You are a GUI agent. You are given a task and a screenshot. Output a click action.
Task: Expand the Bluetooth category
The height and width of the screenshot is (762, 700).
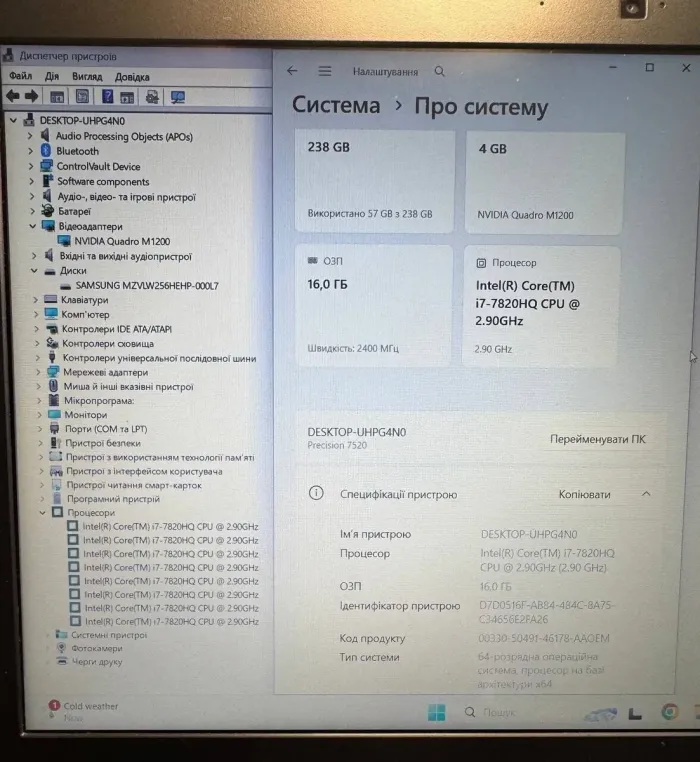click(30, 151)
